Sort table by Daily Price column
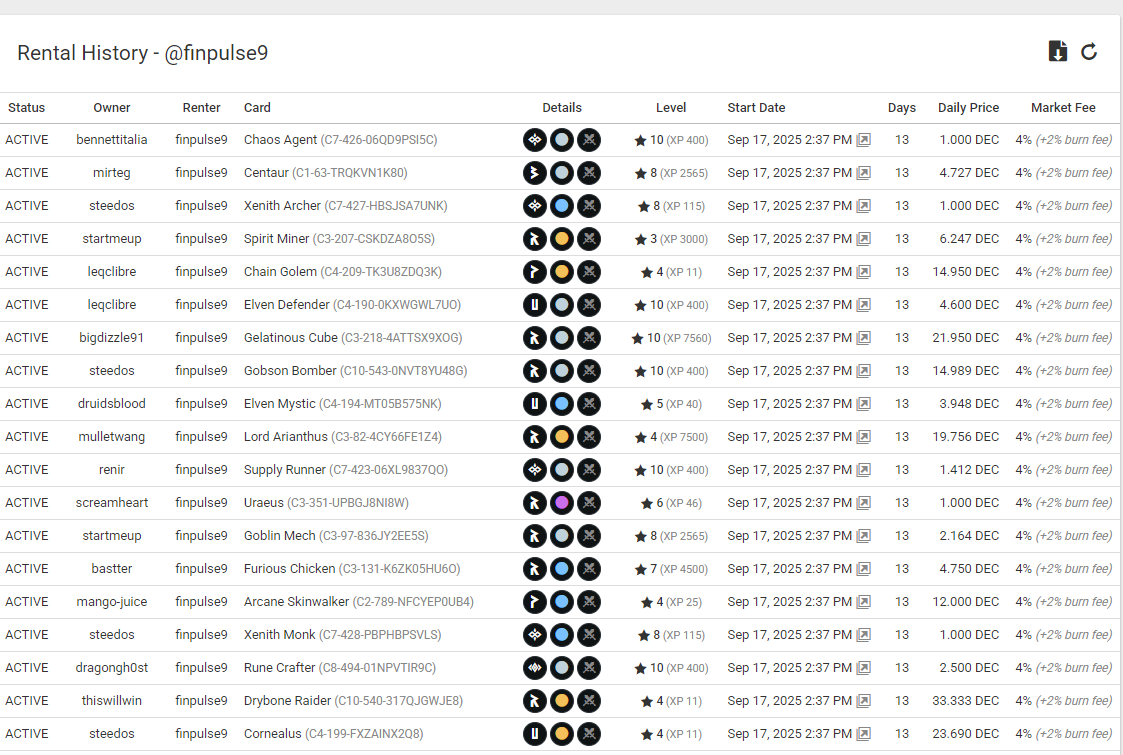 [x=967, y=108]
